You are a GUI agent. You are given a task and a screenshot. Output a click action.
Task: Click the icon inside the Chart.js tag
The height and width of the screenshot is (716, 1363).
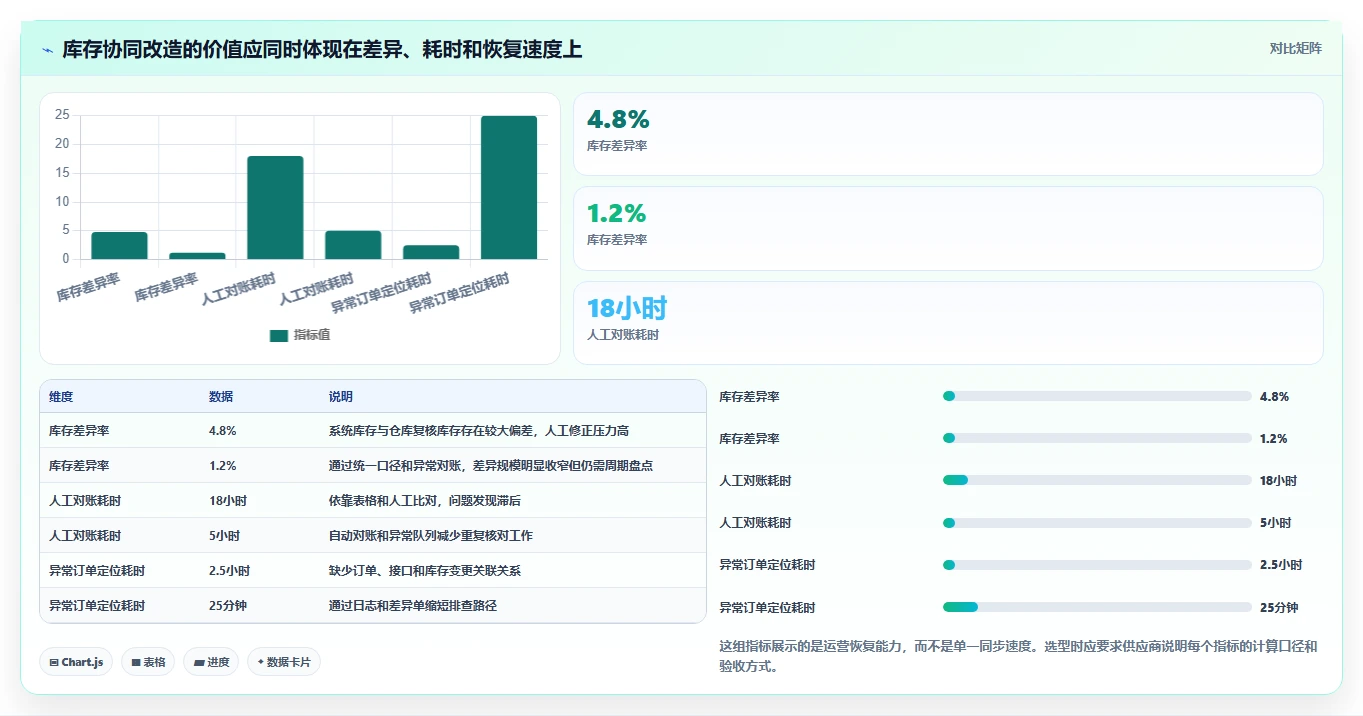coord(53,662)
